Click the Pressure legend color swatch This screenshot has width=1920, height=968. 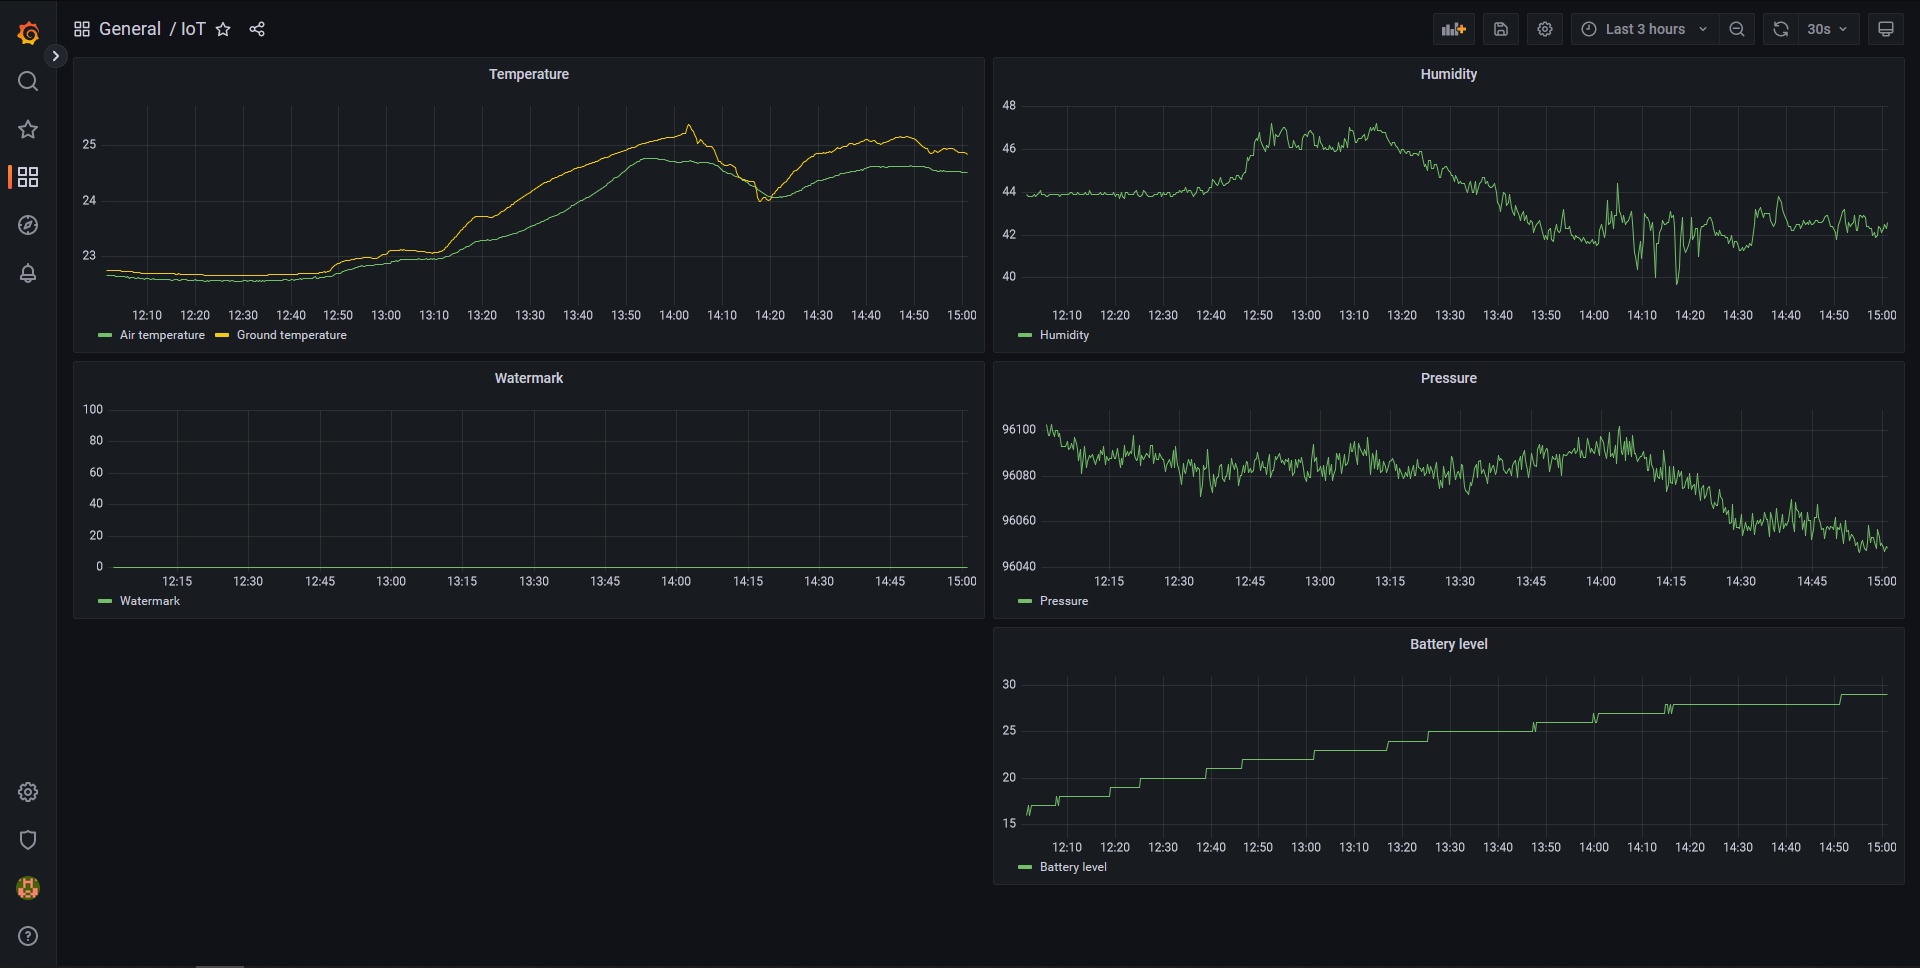pos(1025,601)
